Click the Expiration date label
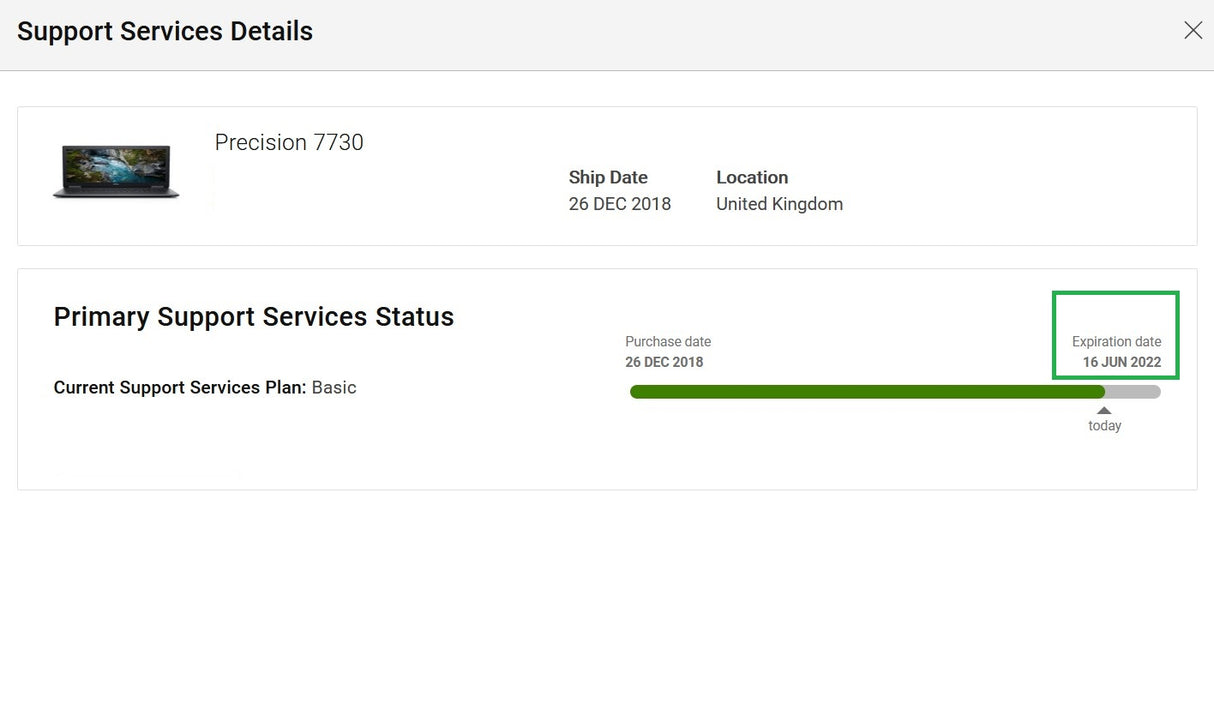This screenshot has width=1214, height=715. pyautogui.click(x=1116, y=342)
